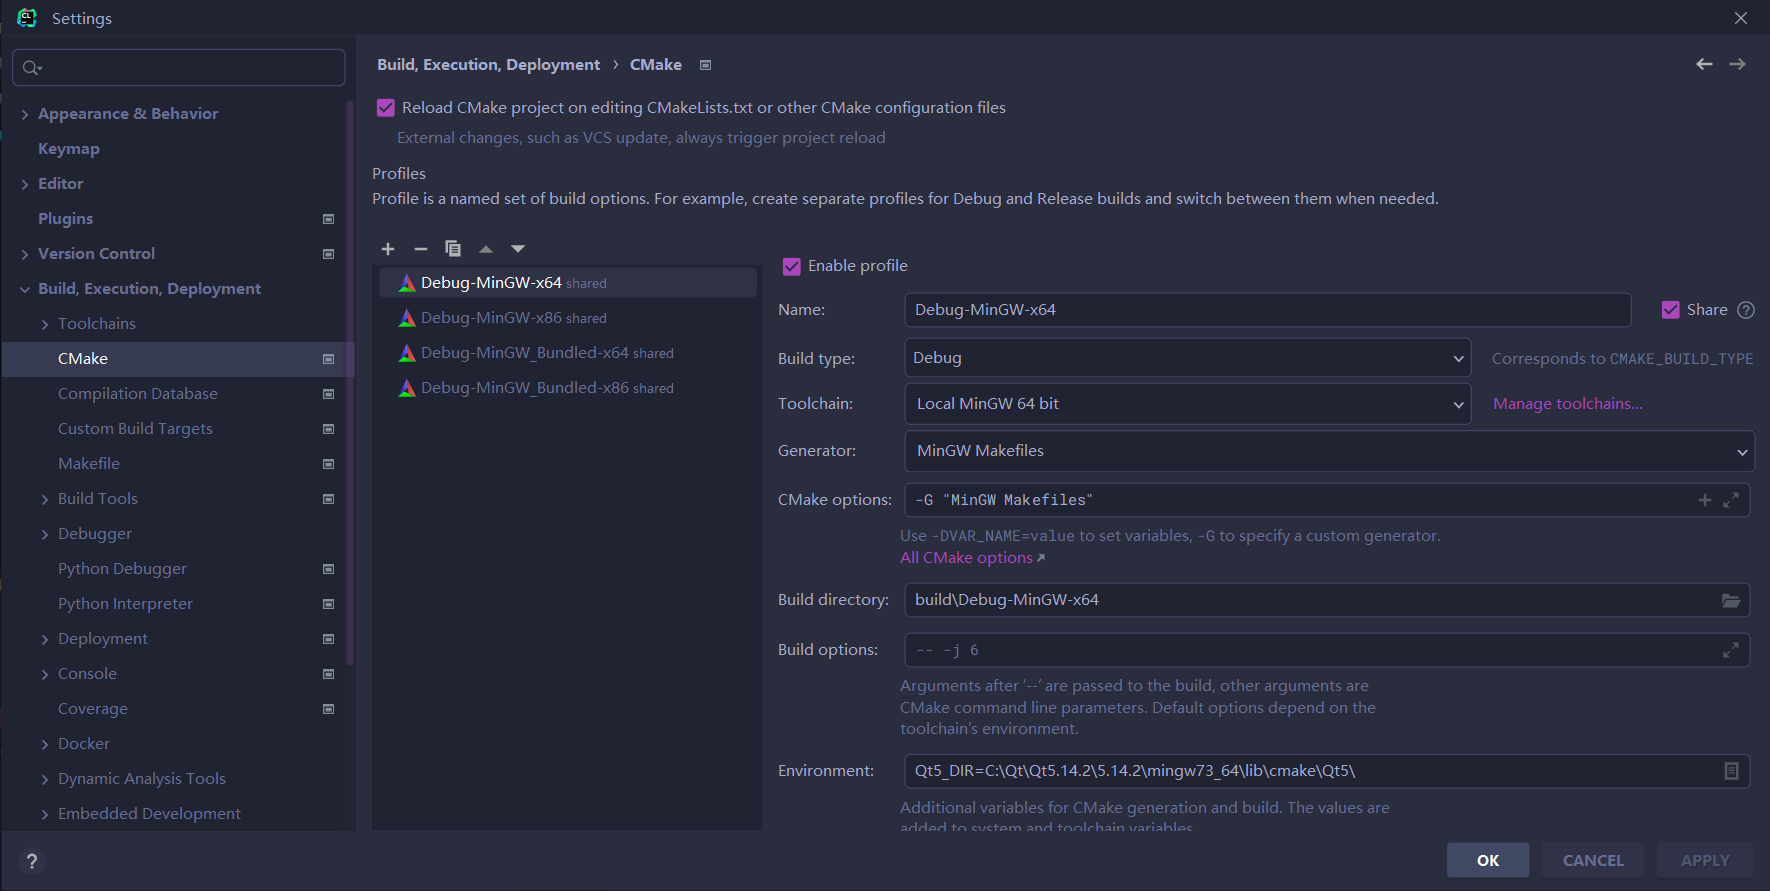Click OK to save settings
This screenshot has height=891, width=1770.
1488,860
